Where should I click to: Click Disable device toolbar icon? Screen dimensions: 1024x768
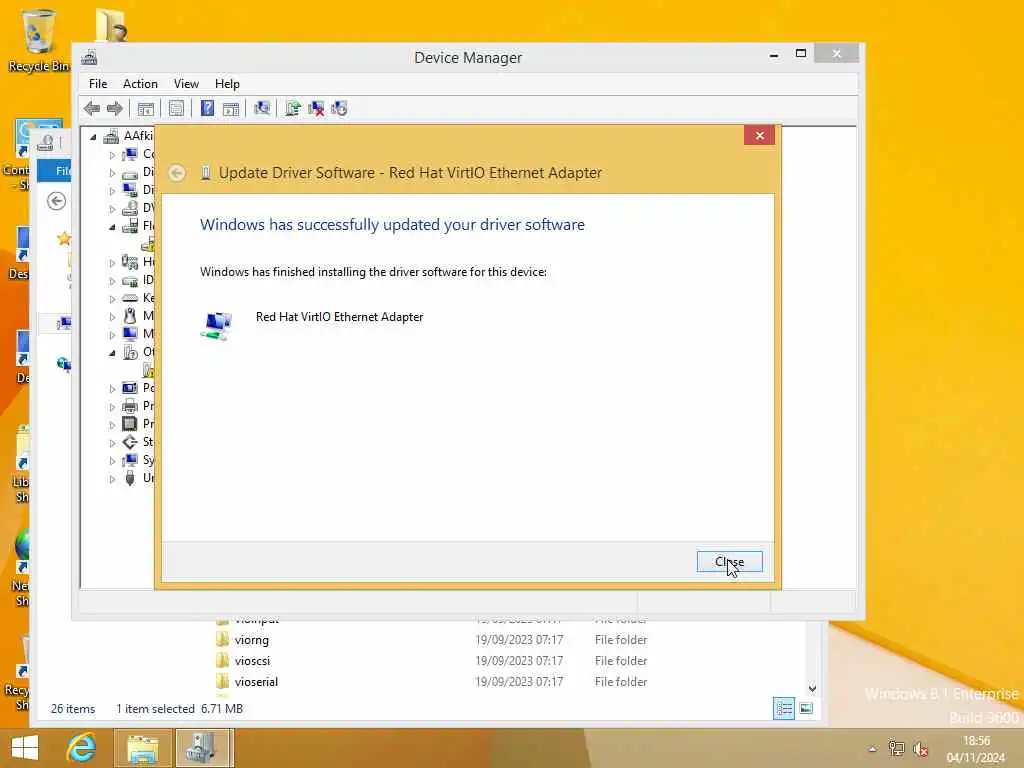pos(339,108)
